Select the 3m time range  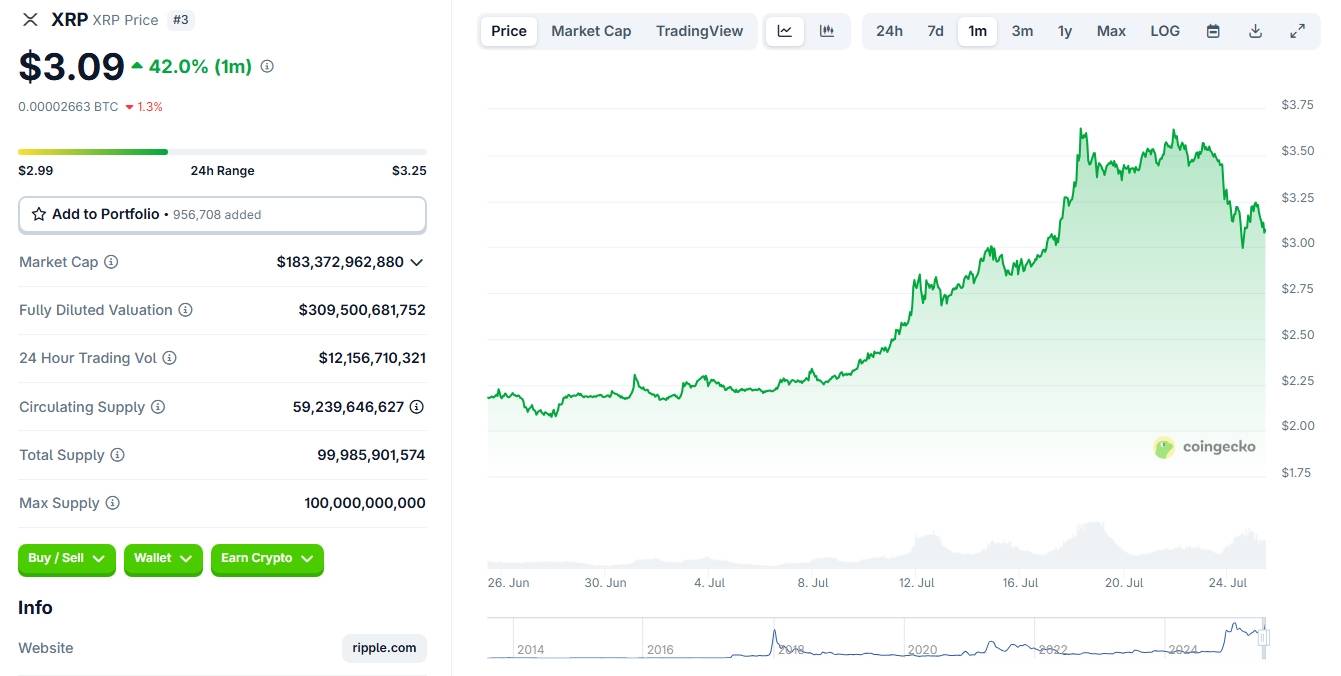pos(1022,31)
